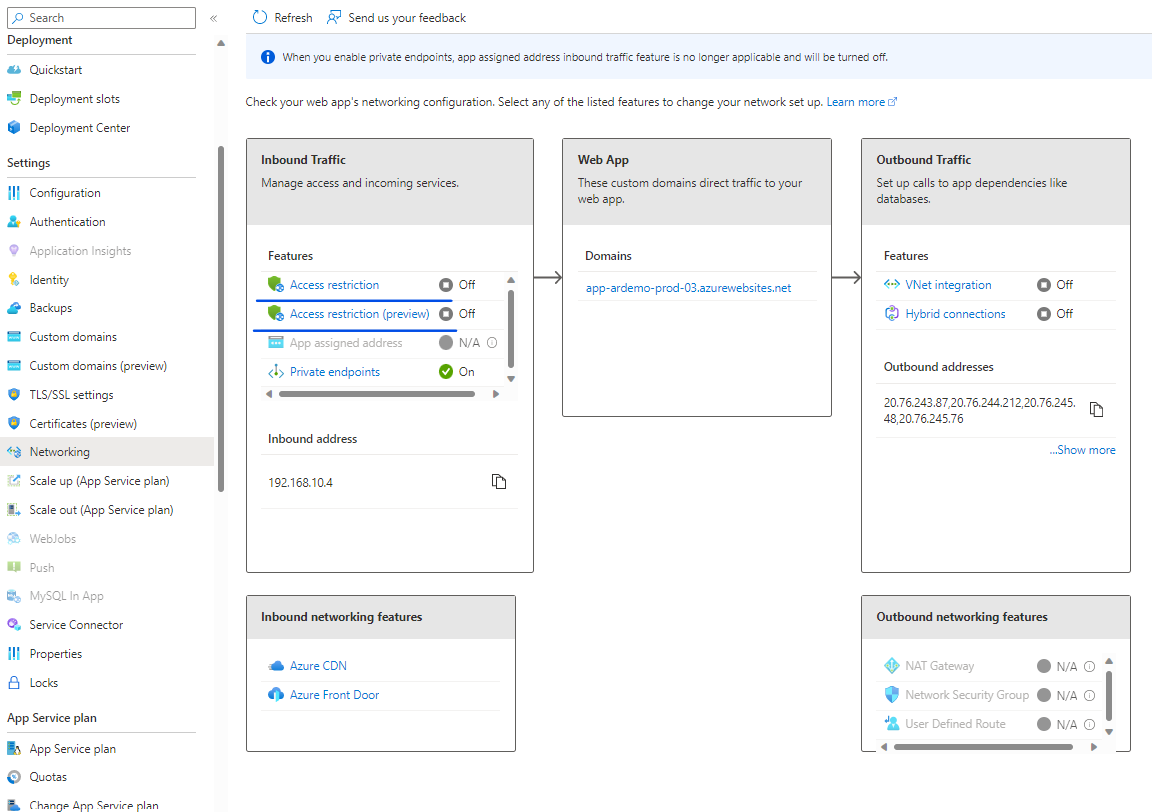1152x812 pixels.
Task: Click the Azure Front Door icon
Action: point(276,695)
